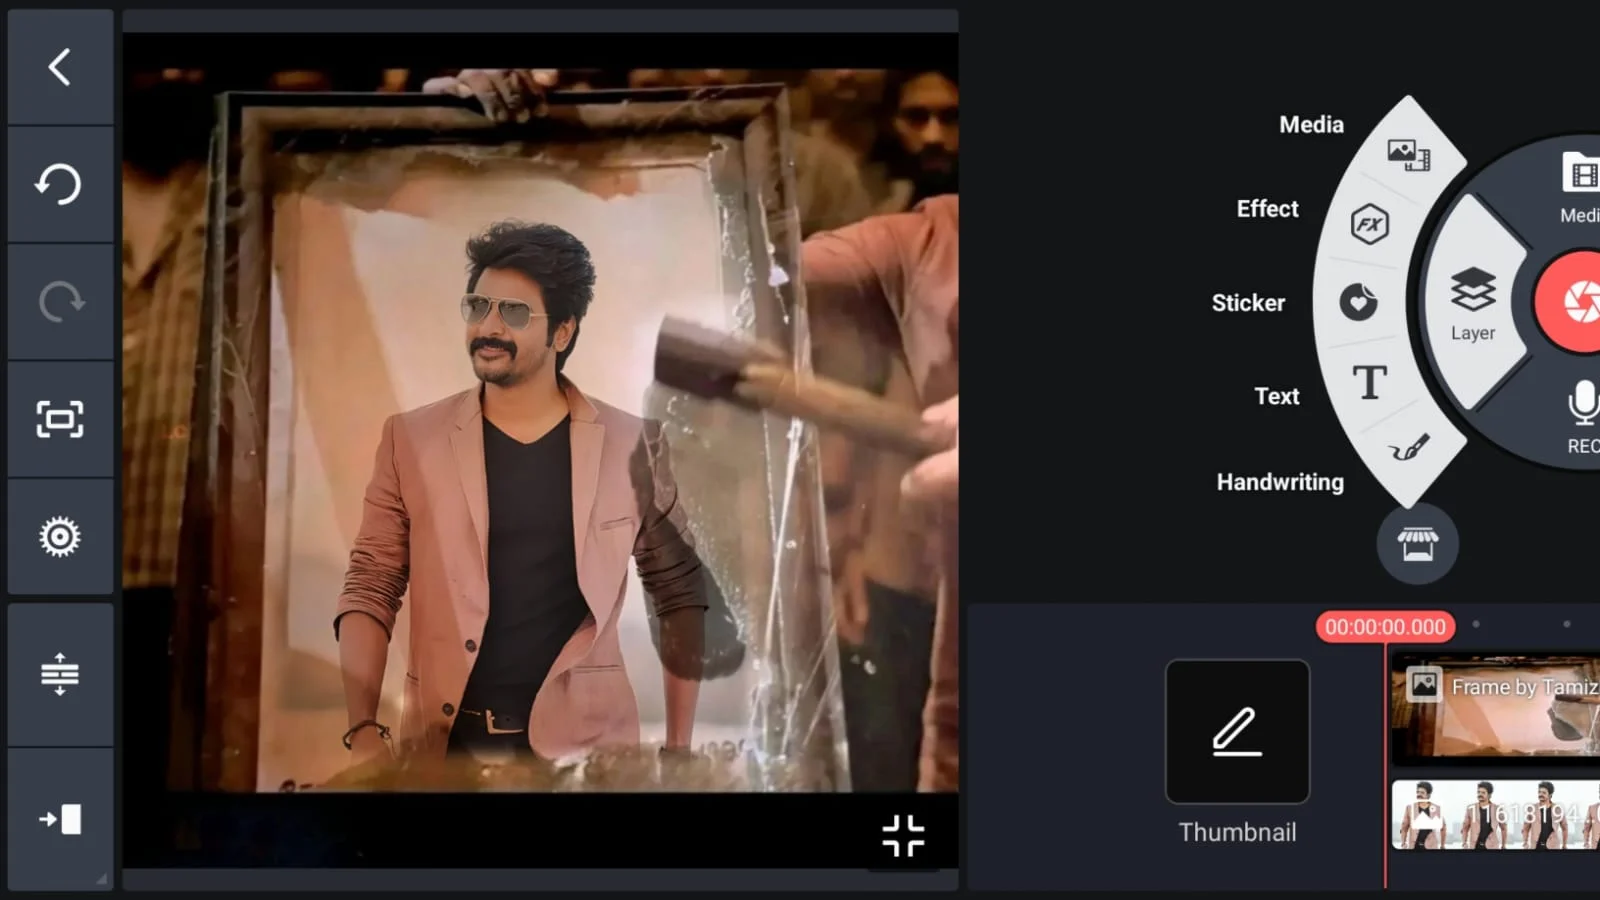
Task: Click the 'Text' label text
Action: (1277, 397)
